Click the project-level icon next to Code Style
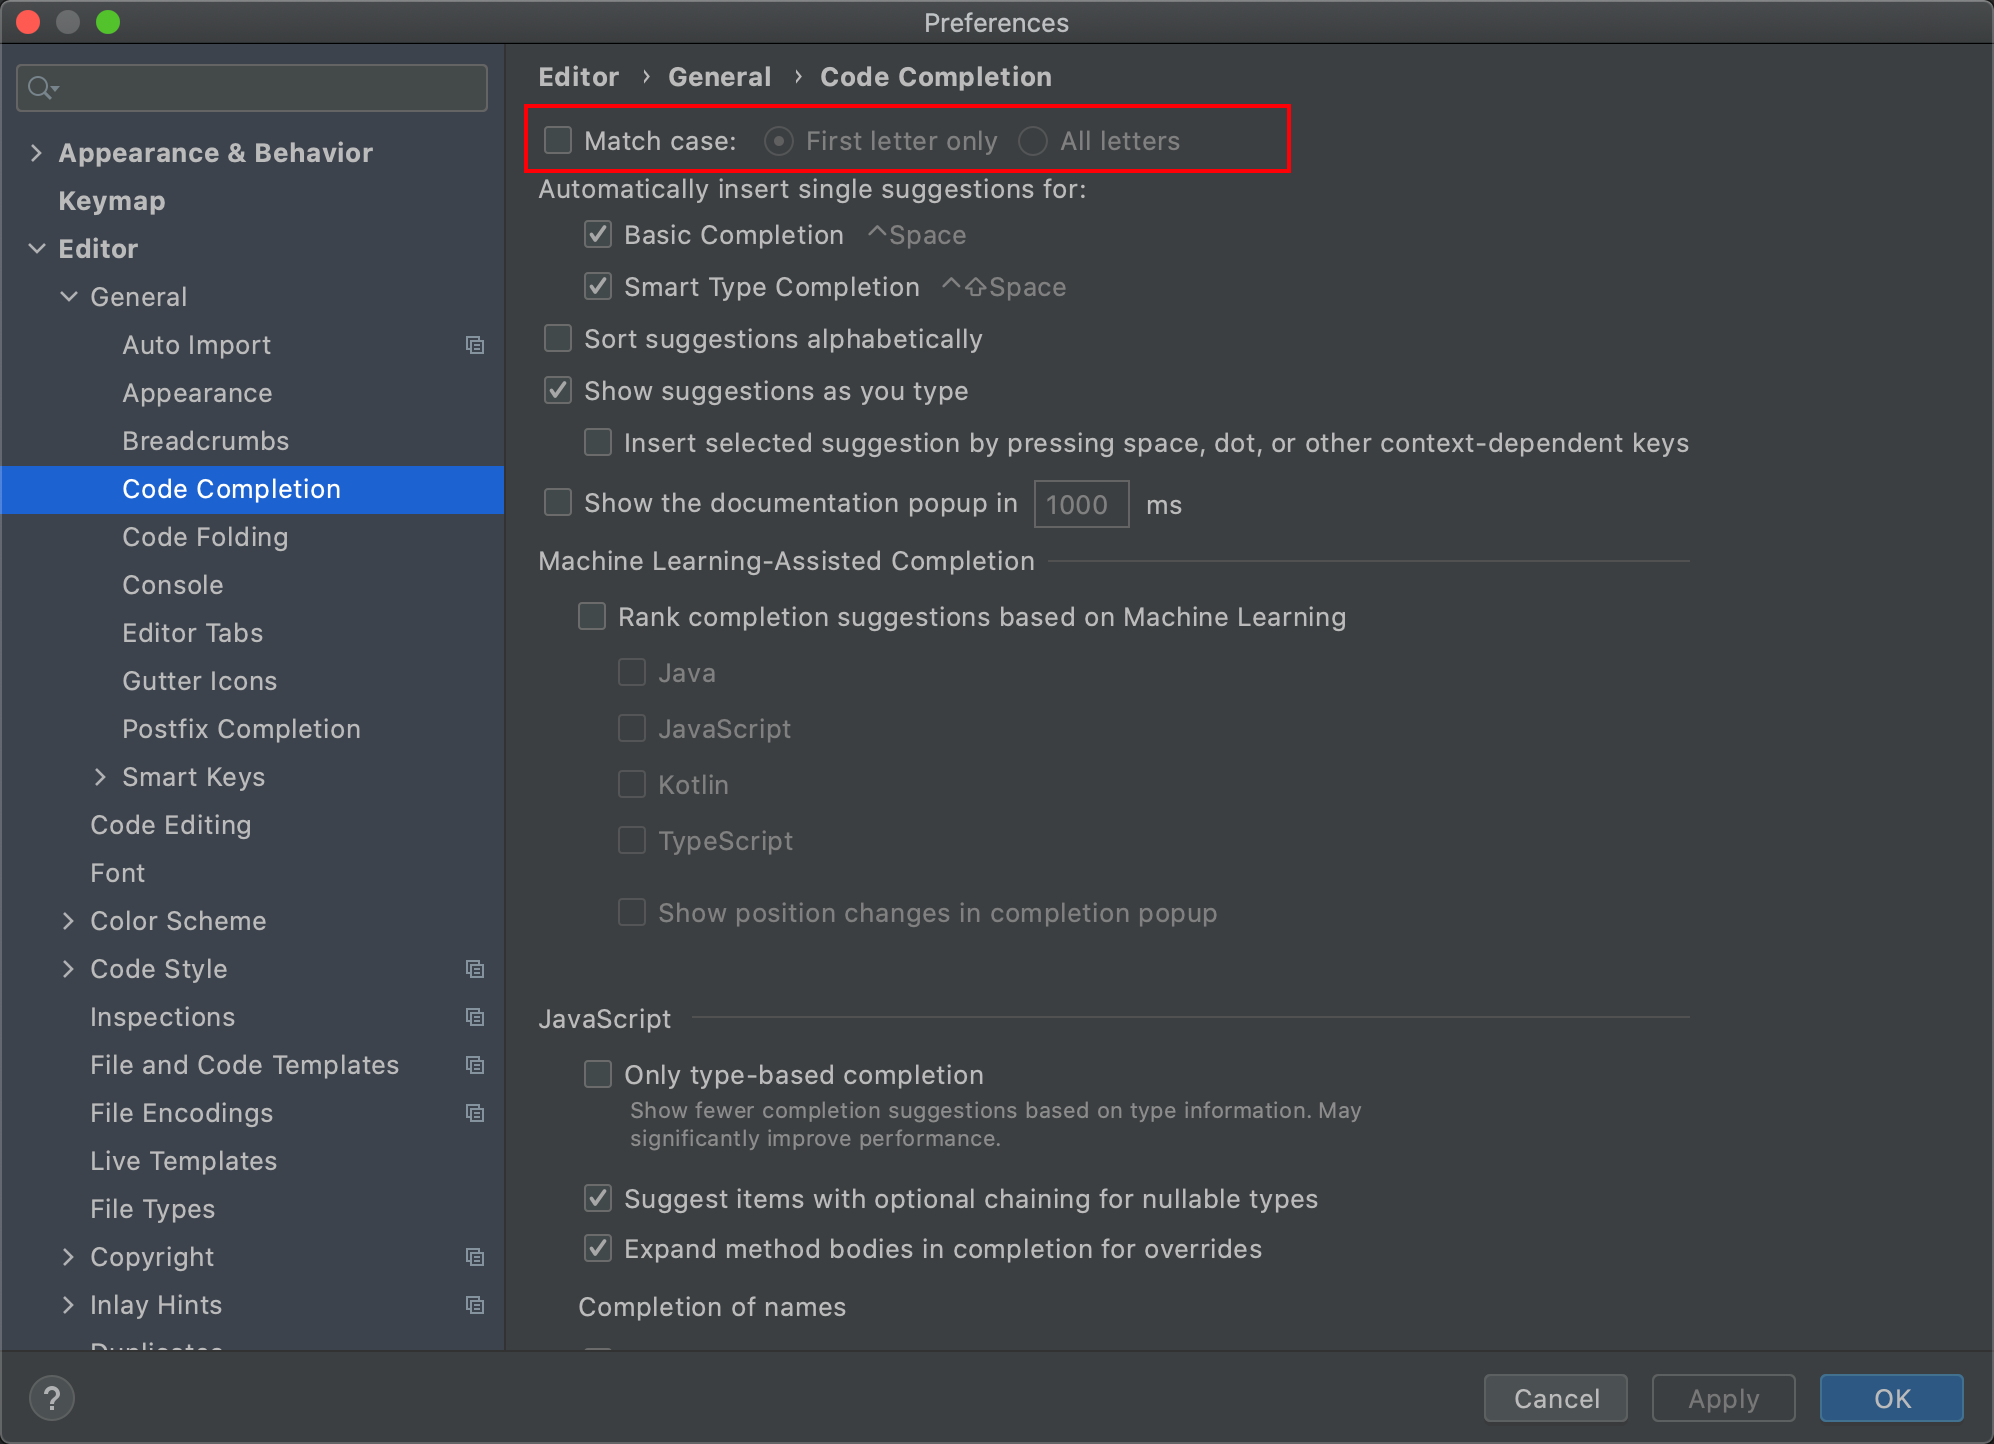The image size is (1994, 1444). tap(475, 969)
